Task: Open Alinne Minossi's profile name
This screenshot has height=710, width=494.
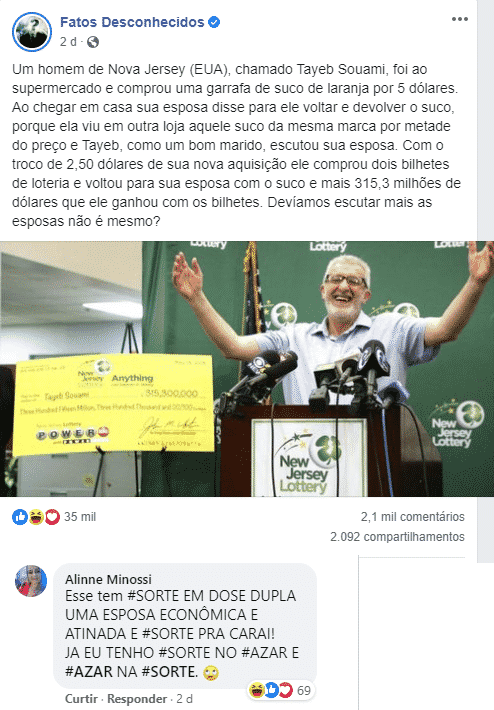Action: pyautogui.click(x=108, y=579)
